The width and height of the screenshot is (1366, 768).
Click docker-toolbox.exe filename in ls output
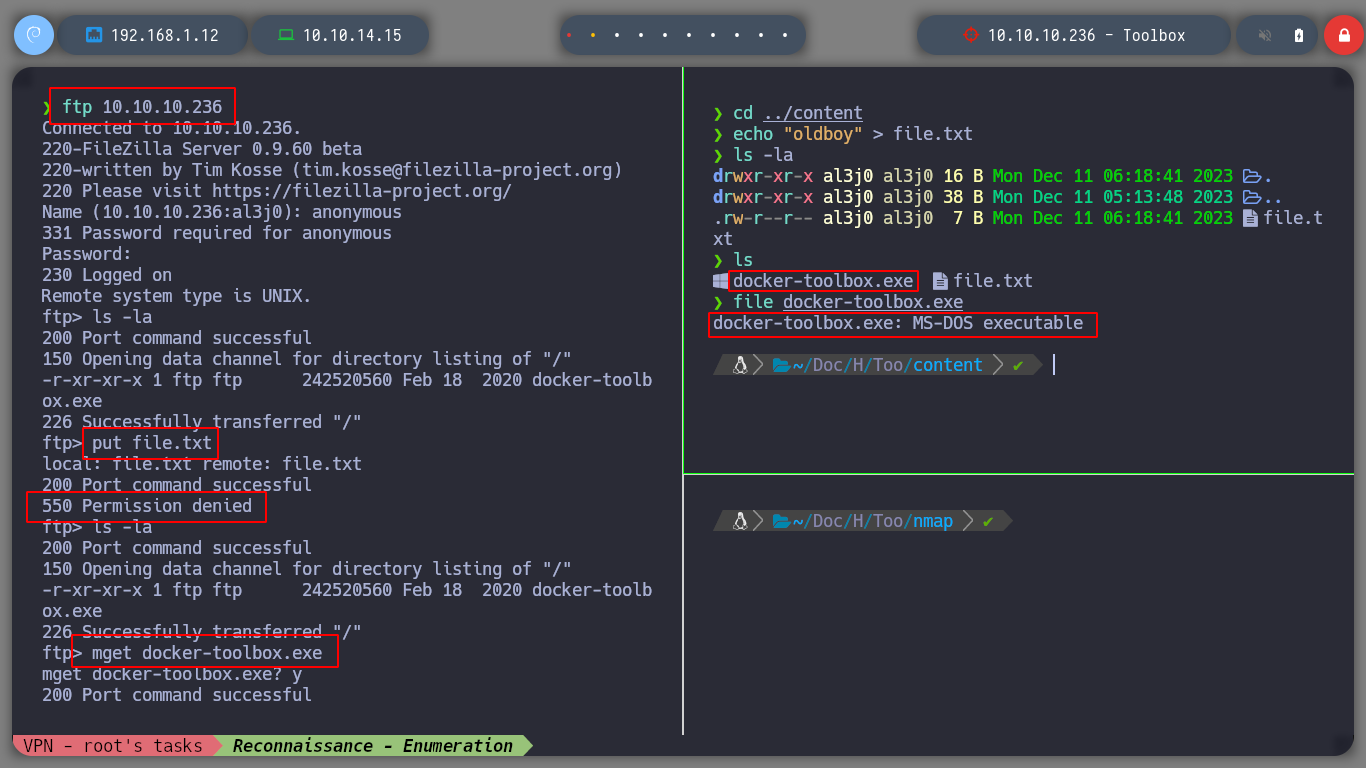[x=823, y=281]
